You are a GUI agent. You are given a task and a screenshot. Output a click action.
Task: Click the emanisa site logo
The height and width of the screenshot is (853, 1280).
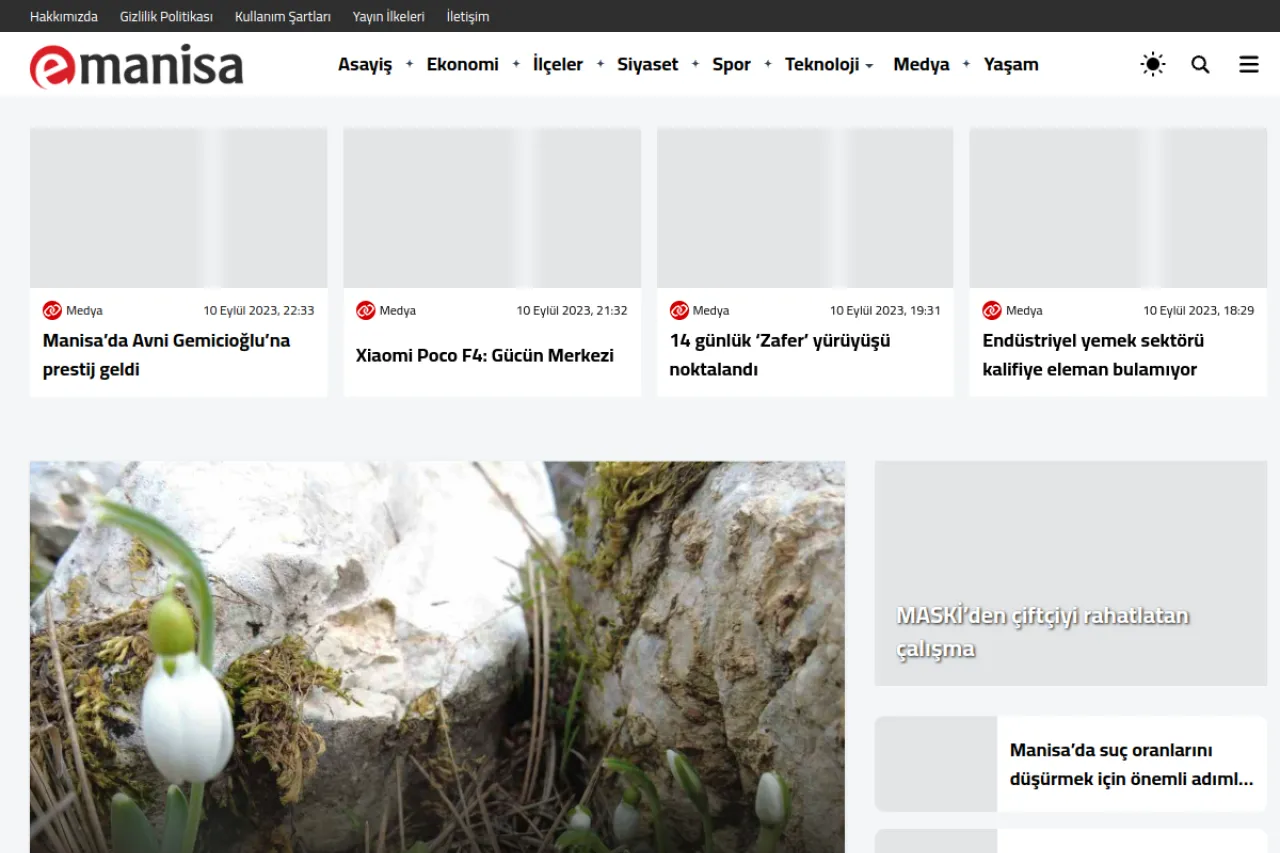click(x=137, y=66)
